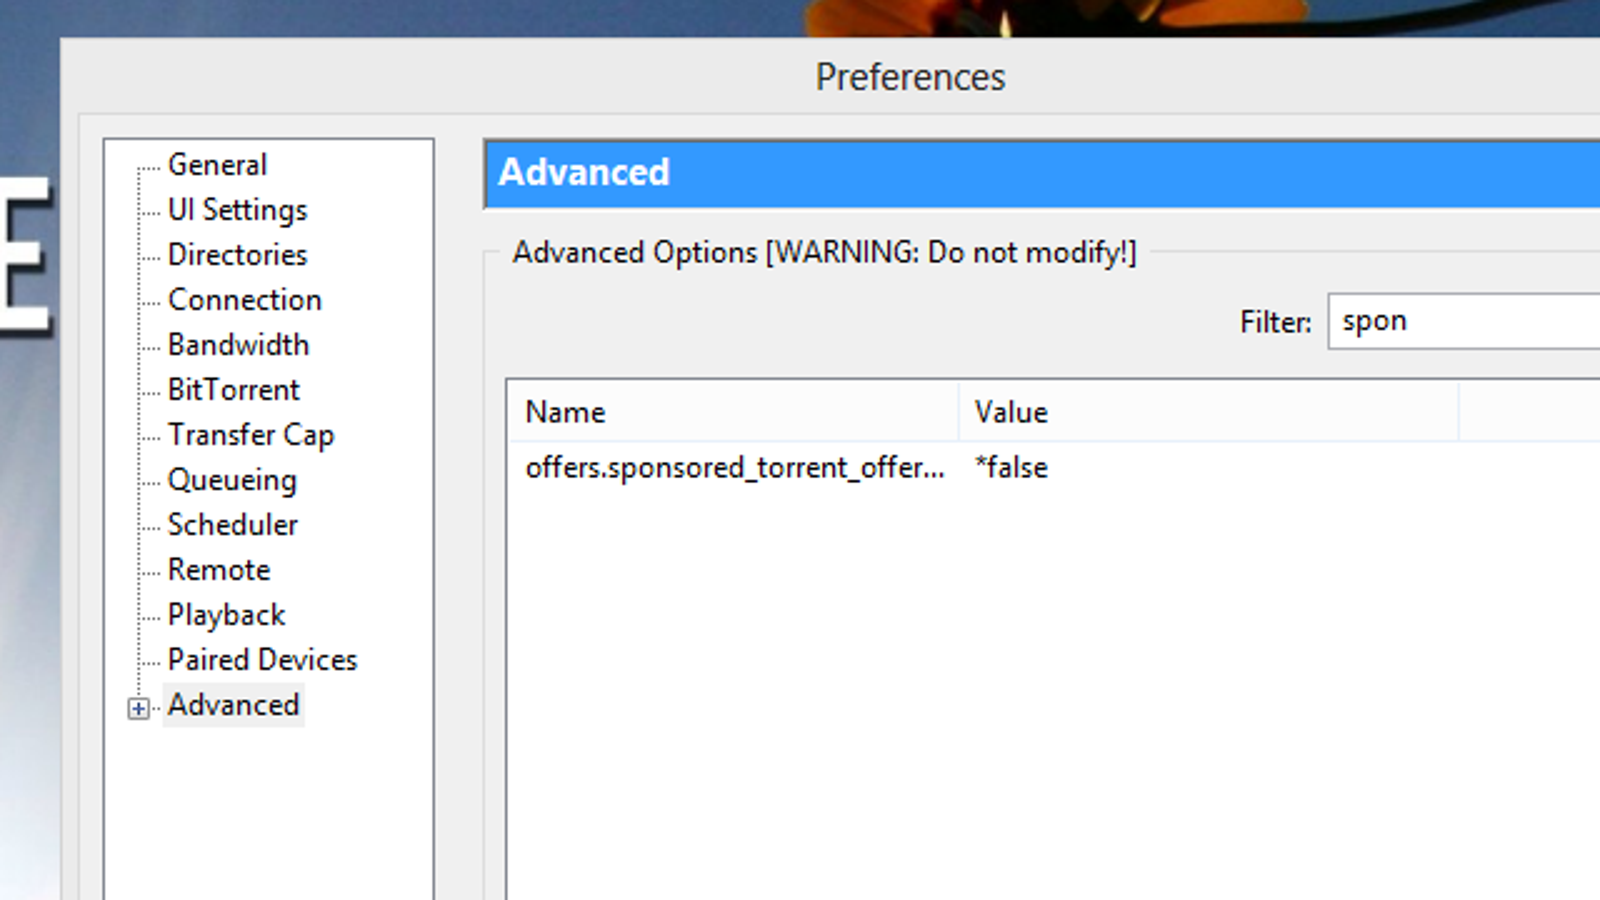Click into the Filter text field

(x=1464, y=321)
